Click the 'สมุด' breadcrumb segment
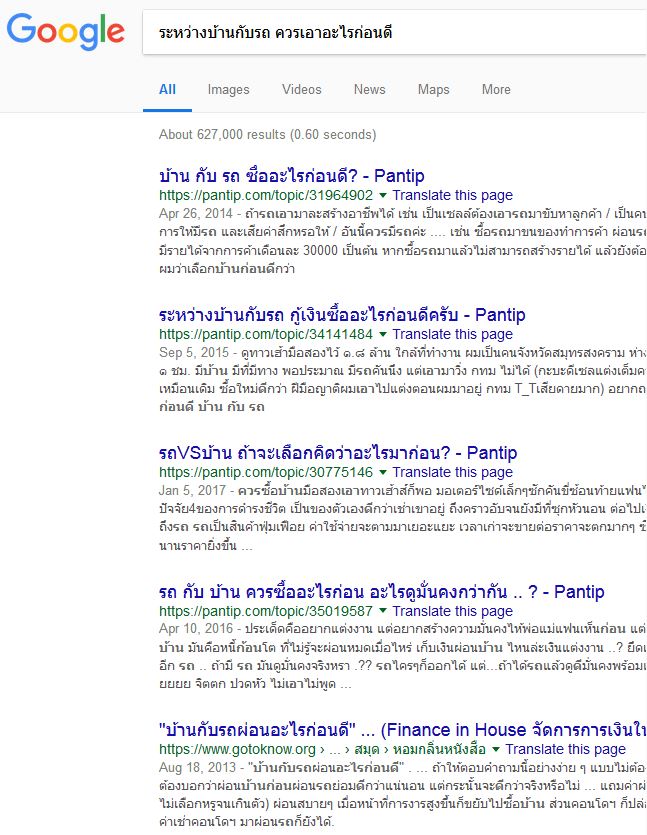Viewport: 647px width, 835px height. click(x=366, y=749)
